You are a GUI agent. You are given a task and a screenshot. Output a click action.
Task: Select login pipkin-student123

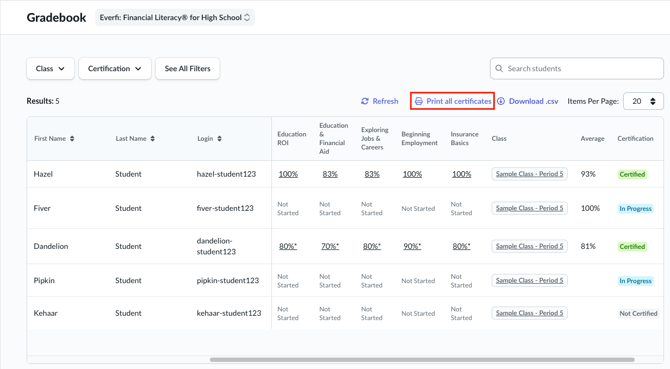[228, 280]
